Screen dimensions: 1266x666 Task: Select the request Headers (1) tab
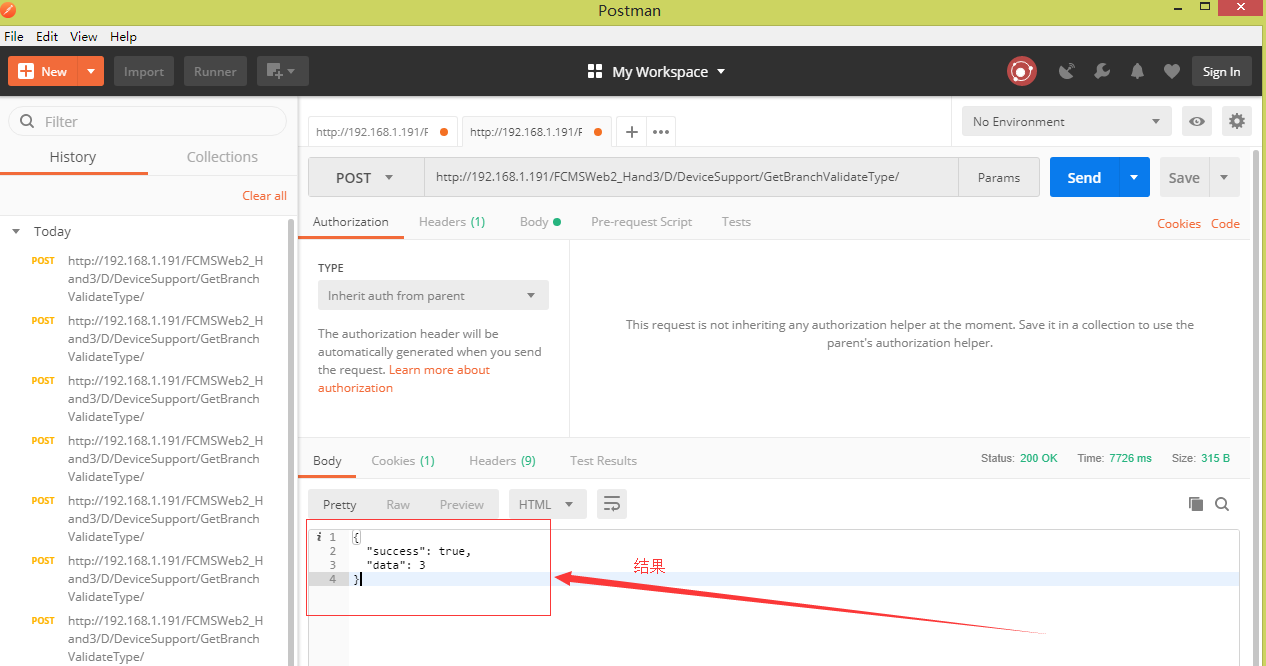(452, 222)
